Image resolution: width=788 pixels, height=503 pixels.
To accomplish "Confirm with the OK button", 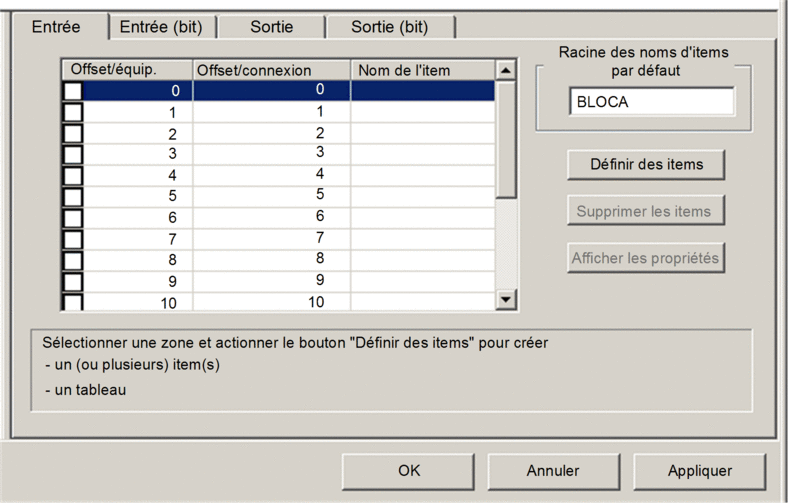I will click(x=409, y=471).
